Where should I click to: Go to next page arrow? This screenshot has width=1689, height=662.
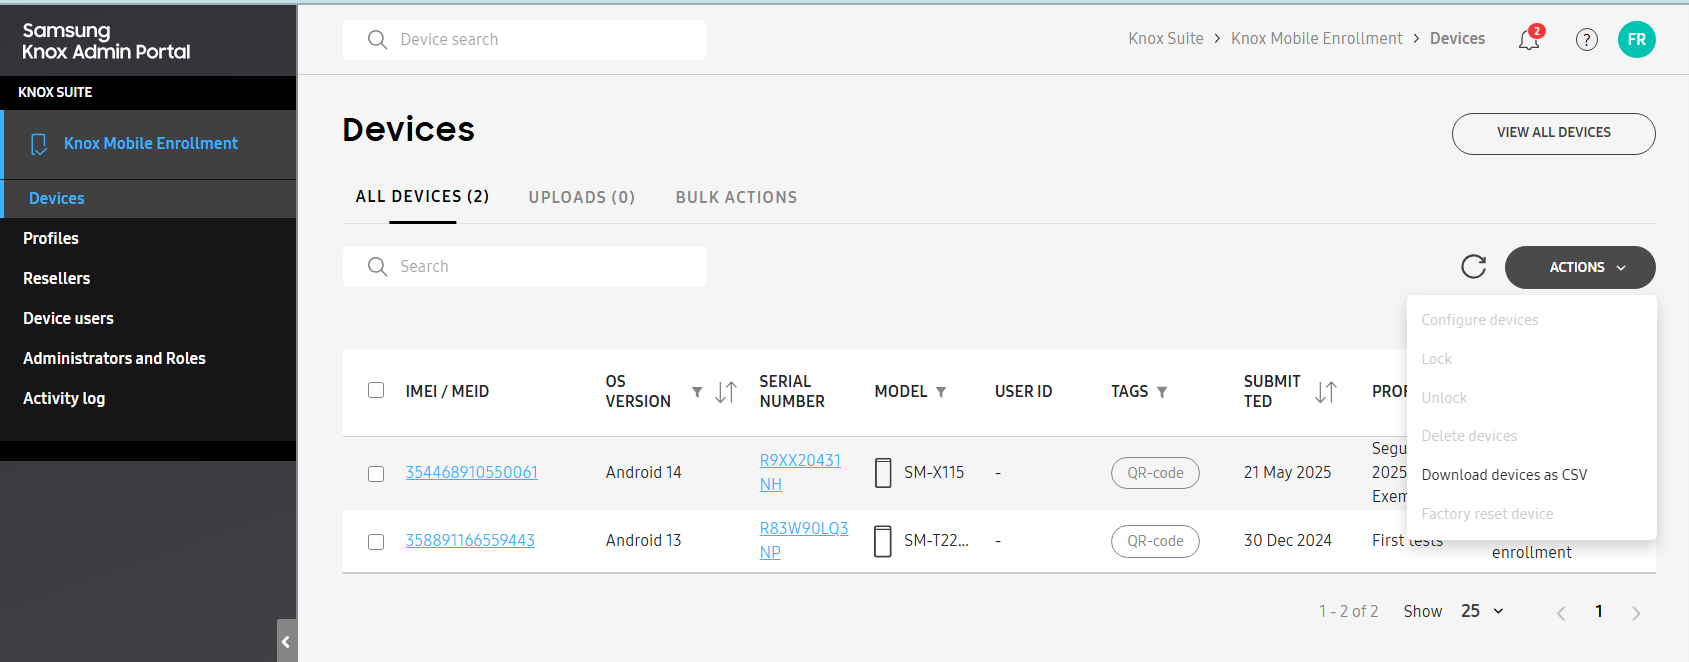pos(1636,613)
